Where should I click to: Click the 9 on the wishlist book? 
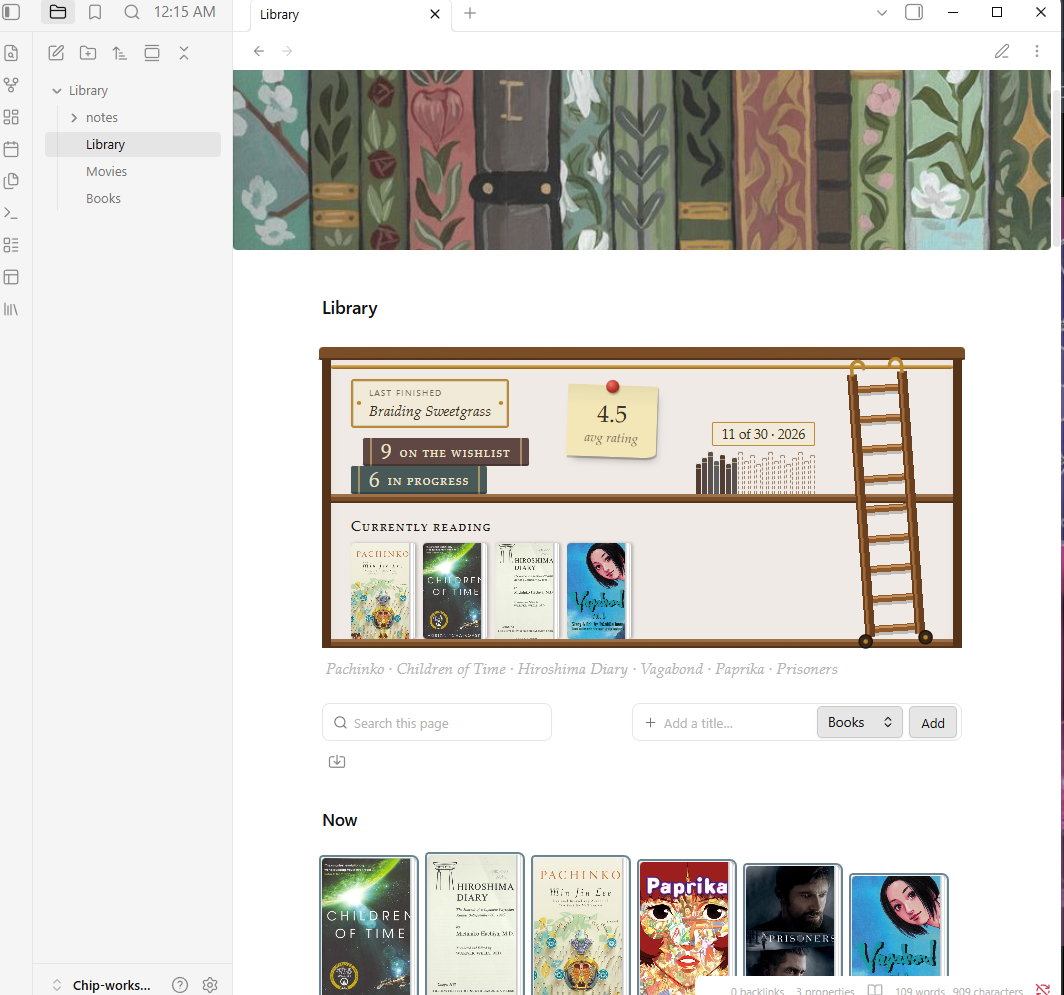pos(446,452)
